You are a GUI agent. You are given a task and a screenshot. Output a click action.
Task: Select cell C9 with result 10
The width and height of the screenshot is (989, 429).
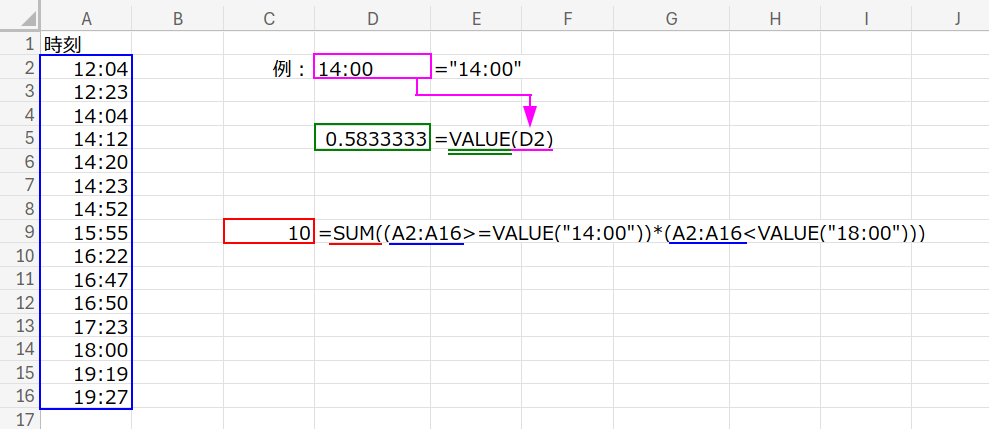pyautogui.click(x=269, y=232)
